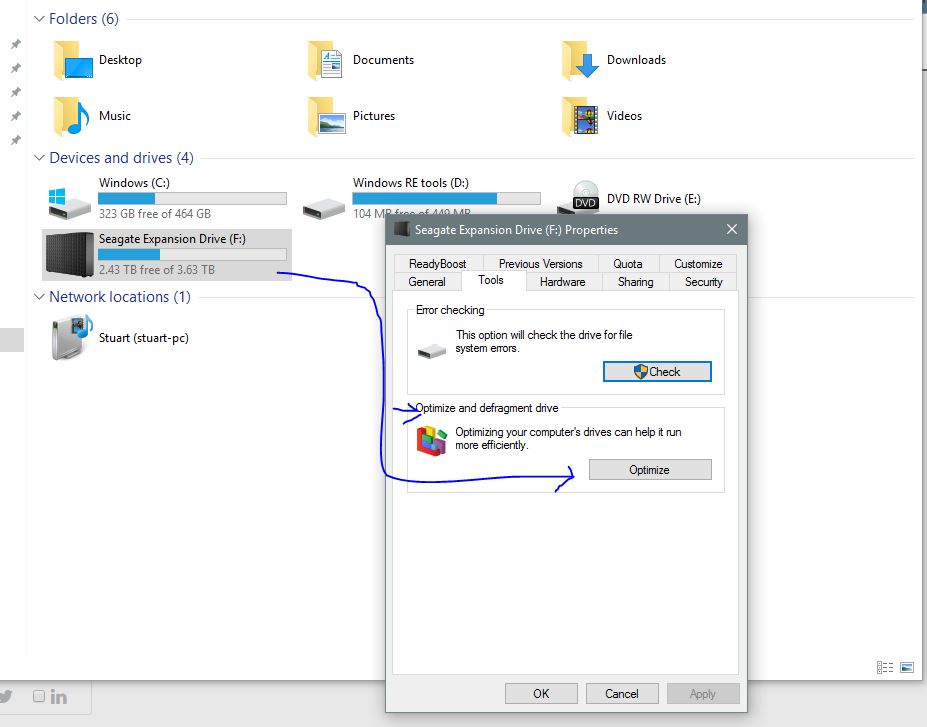The width and height of the screenshot is (927, 727).
Task: Click the Optimize button
Action: pyautogui.click(x=650, y=469)
